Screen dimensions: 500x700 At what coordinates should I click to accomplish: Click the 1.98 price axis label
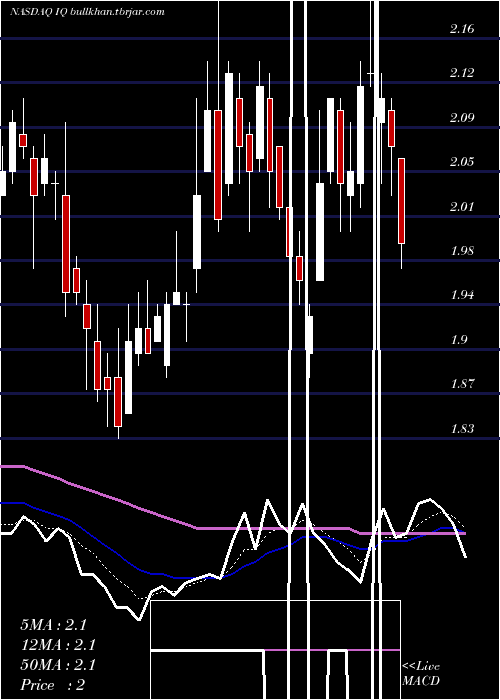coord(462,250)
